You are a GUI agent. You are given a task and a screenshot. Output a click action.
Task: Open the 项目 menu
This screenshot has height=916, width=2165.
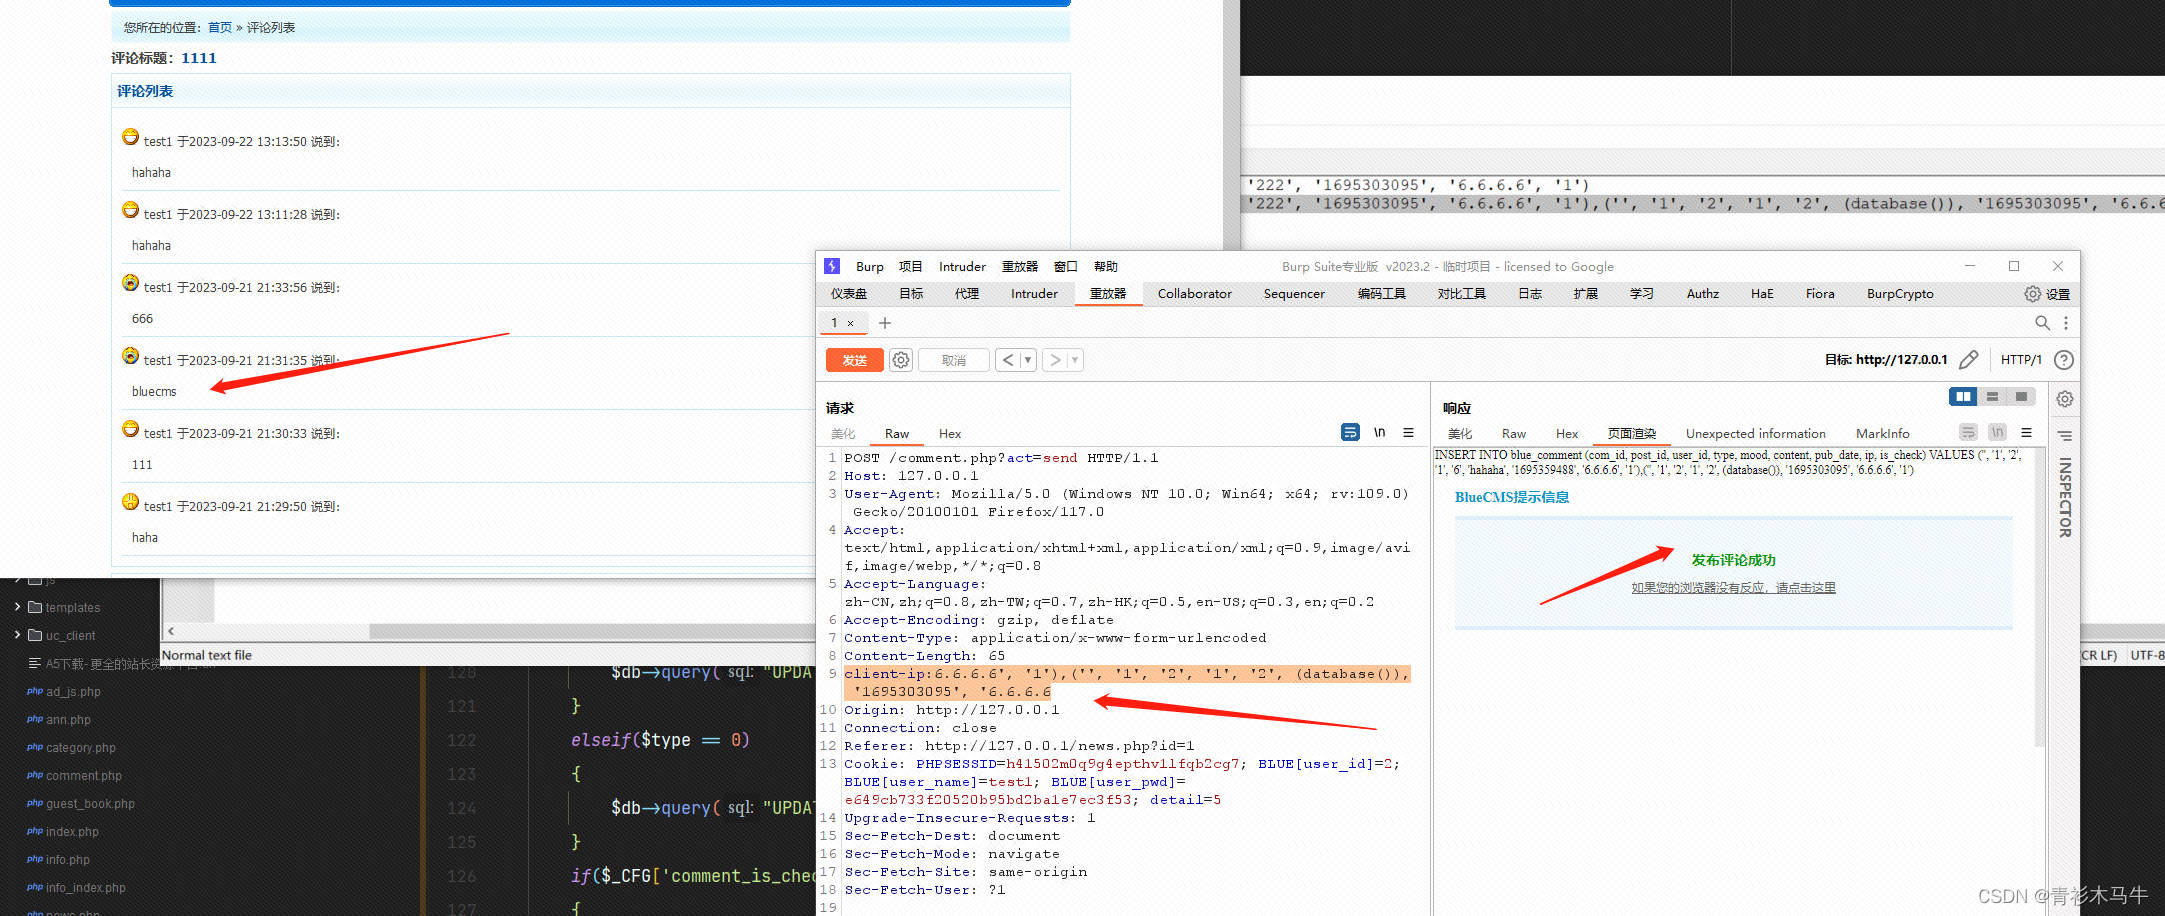[x=910, y=267]
